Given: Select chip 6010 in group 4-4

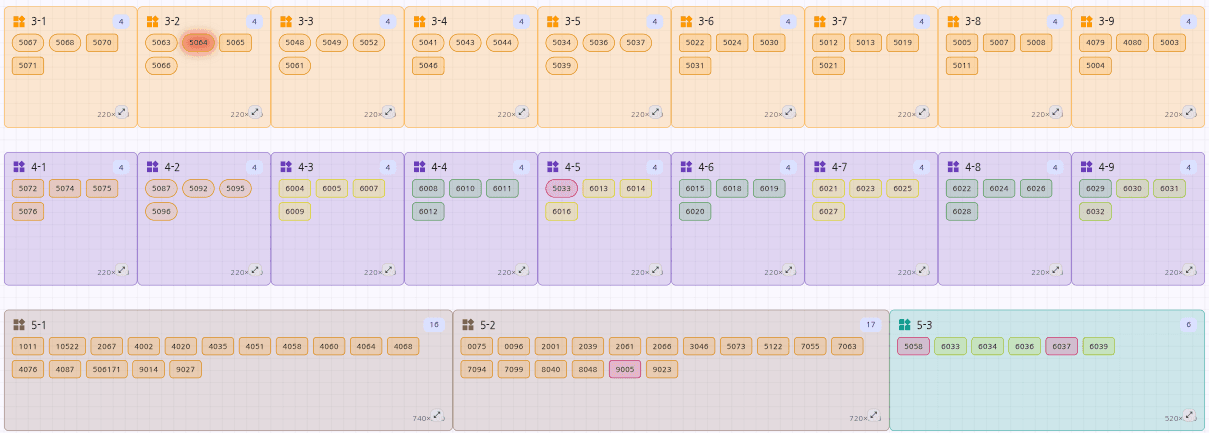Looking at the screenshot, I should [465, 188].
